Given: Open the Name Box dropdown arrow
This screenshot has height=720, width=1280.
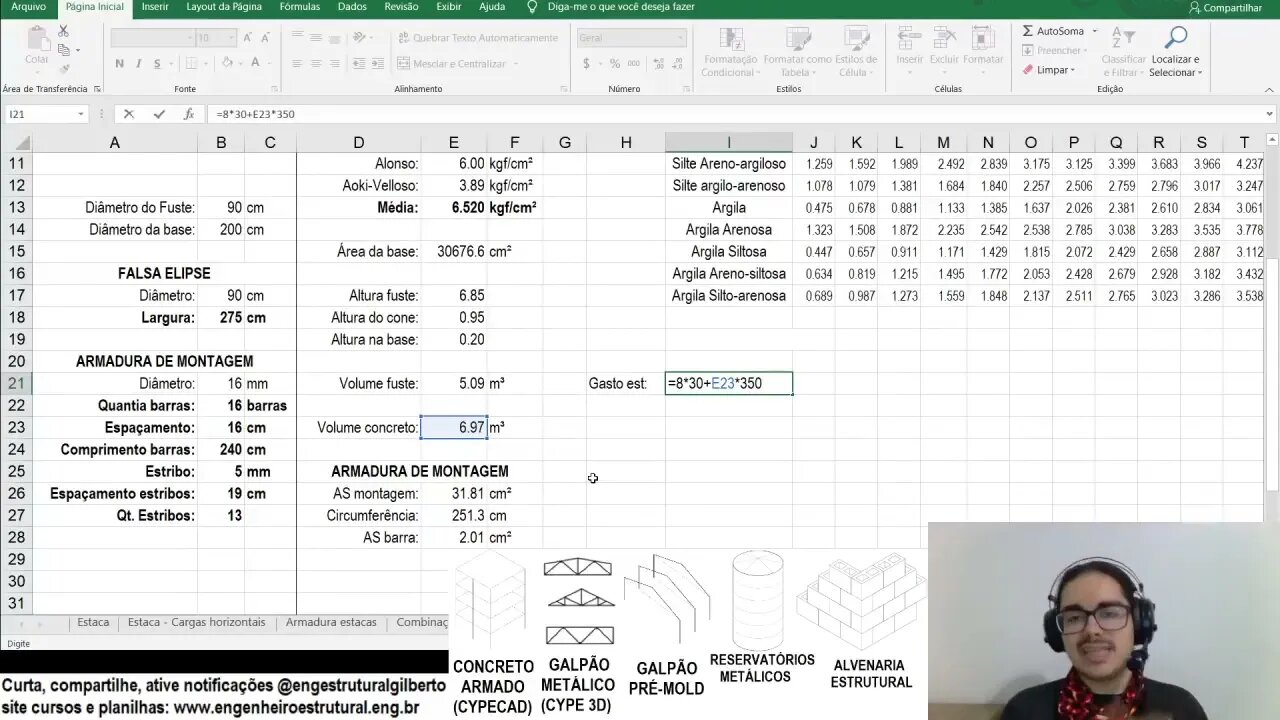Looking at the screenshot, I should point(81,114).
